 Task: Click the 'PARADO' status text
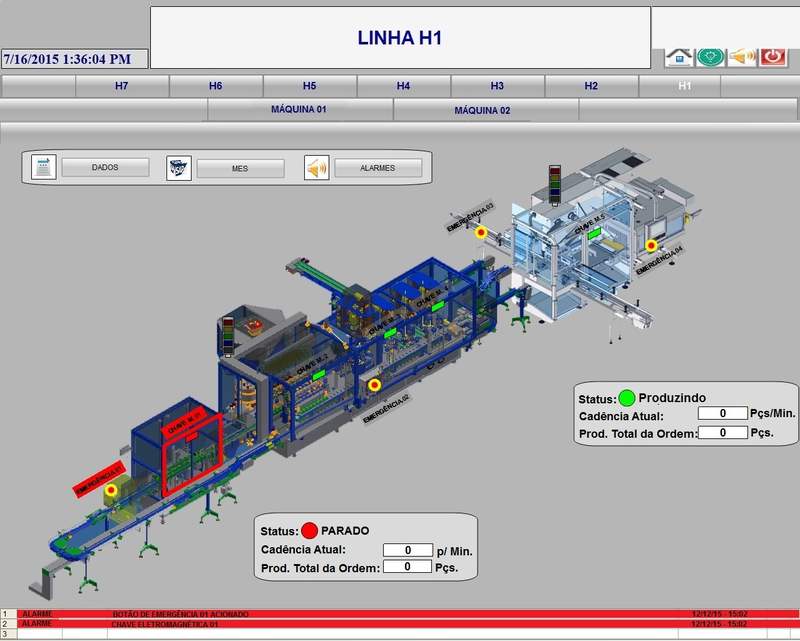[x=345, y=531]
